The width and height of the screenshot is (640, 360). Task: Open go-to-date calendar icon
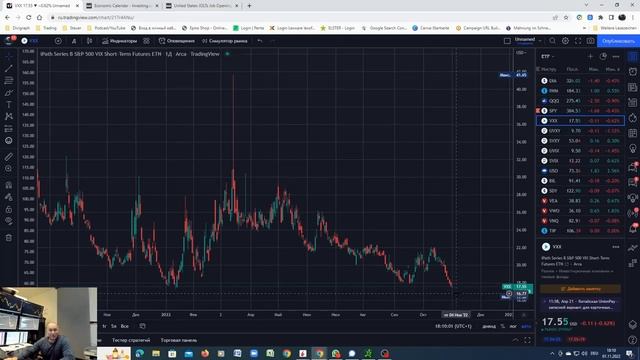click(x=142, y=326)
